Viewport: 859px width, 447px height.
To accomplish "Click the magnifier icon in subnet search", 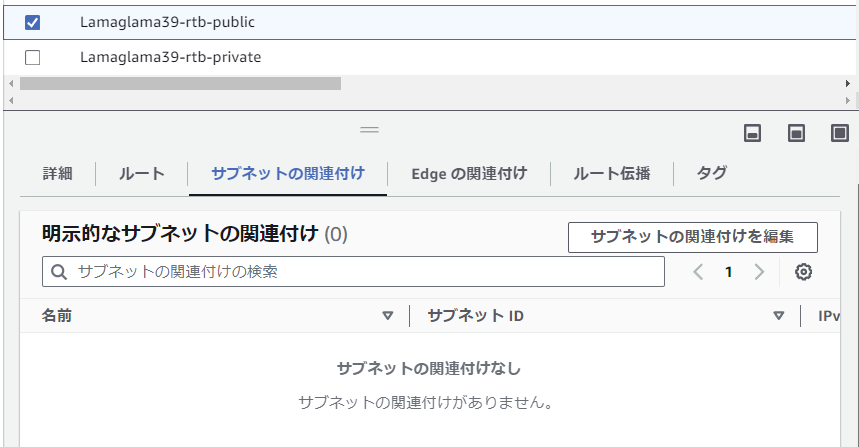I will [59, 272].
